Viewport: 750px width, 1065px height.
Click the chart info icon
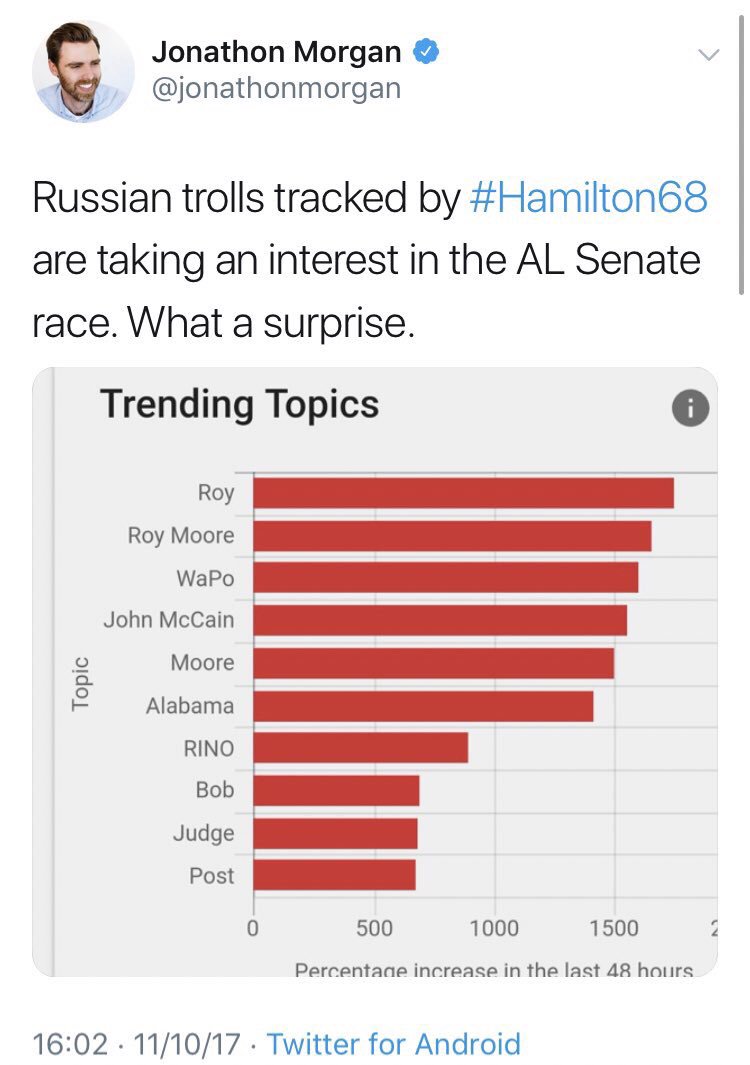pos(690,407)
